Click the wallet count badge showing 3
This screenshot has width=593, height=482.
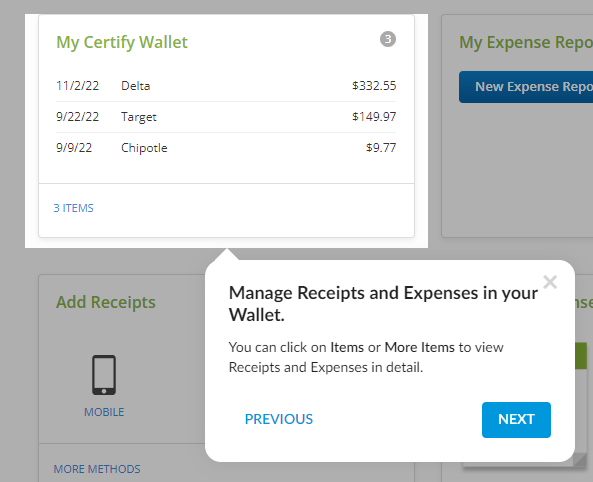click(x=388, y=39)
